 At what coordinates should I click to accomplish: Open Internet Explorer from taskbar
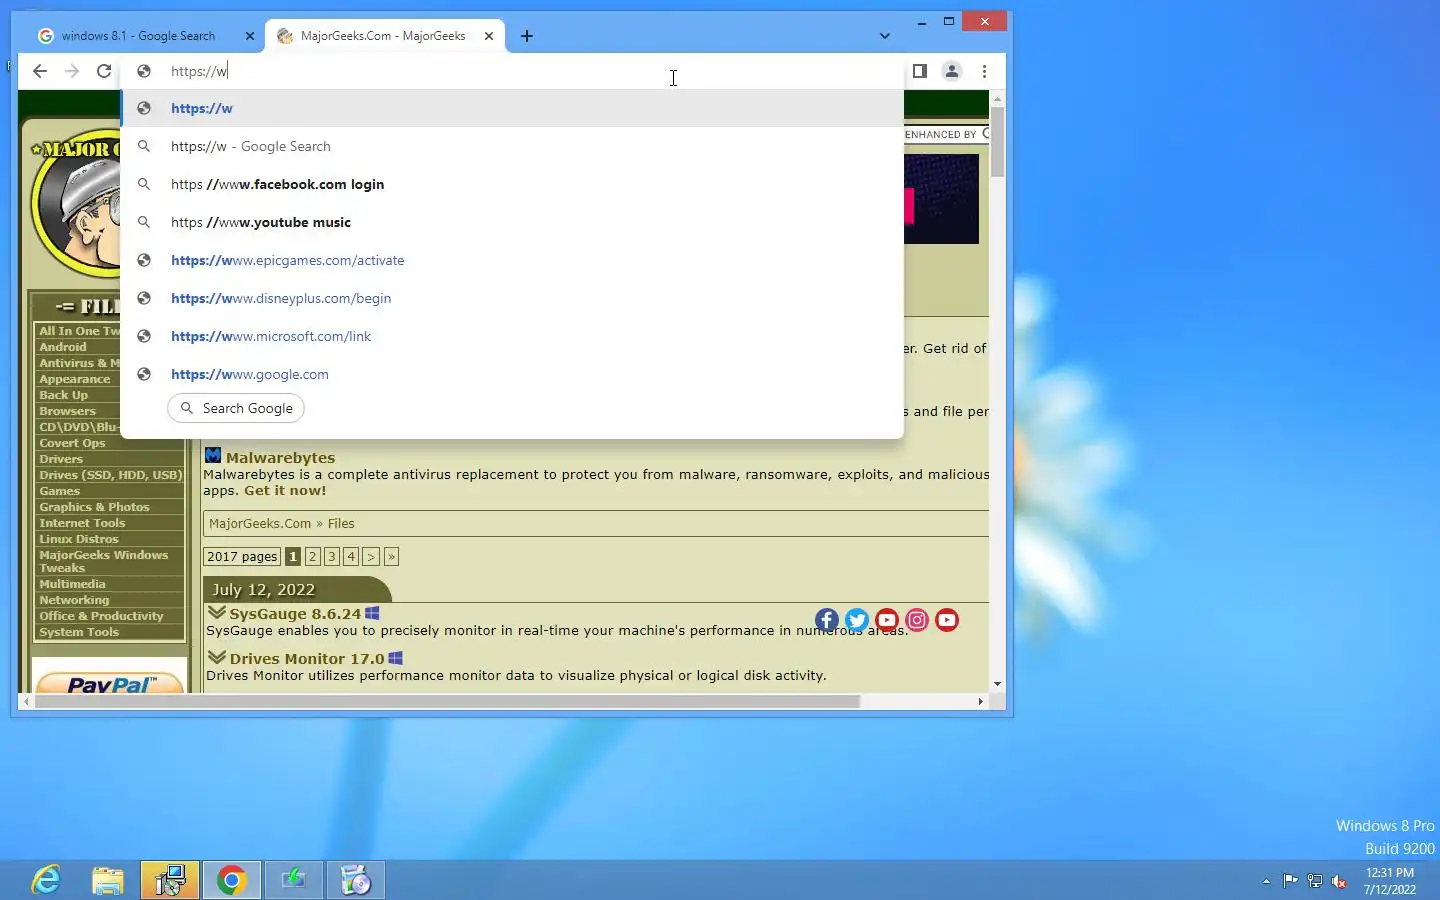(x=46, y=880)
